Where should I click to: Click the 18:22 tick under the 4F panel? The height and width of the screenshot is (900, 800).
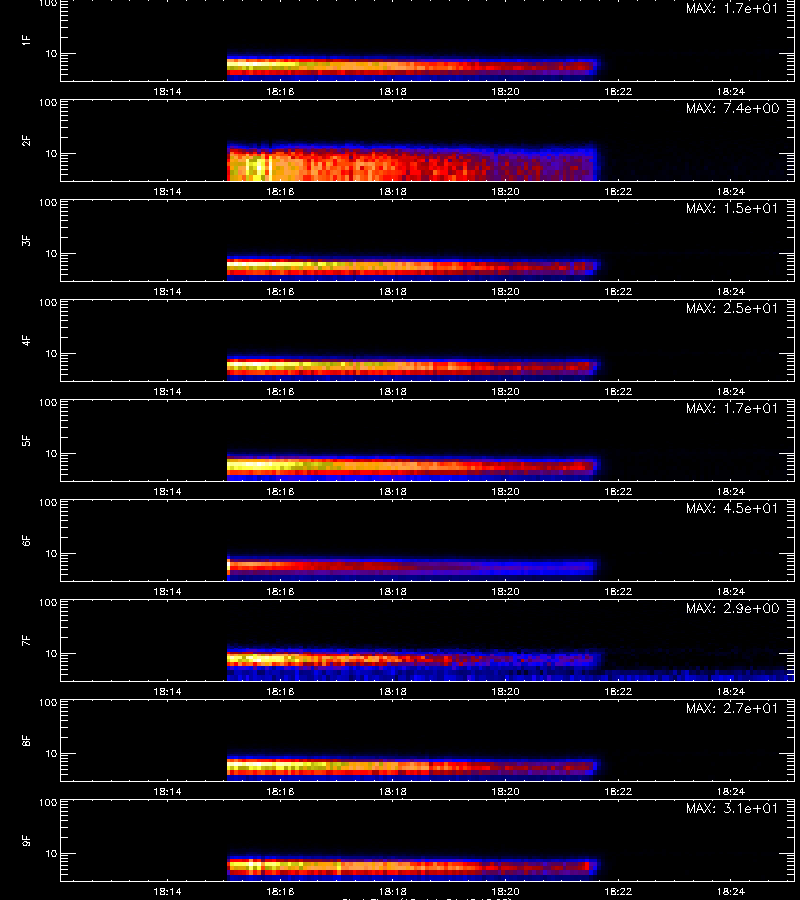point(618,391)
